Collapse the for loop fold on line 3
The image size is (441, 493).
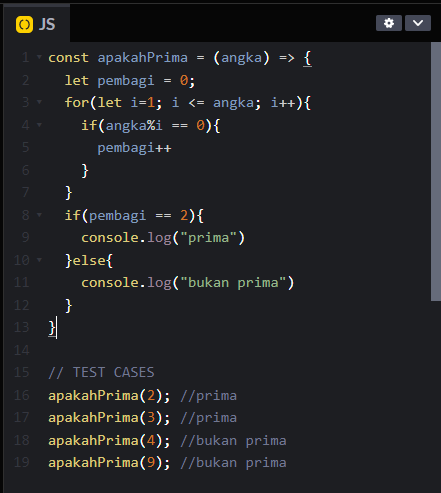39,102
